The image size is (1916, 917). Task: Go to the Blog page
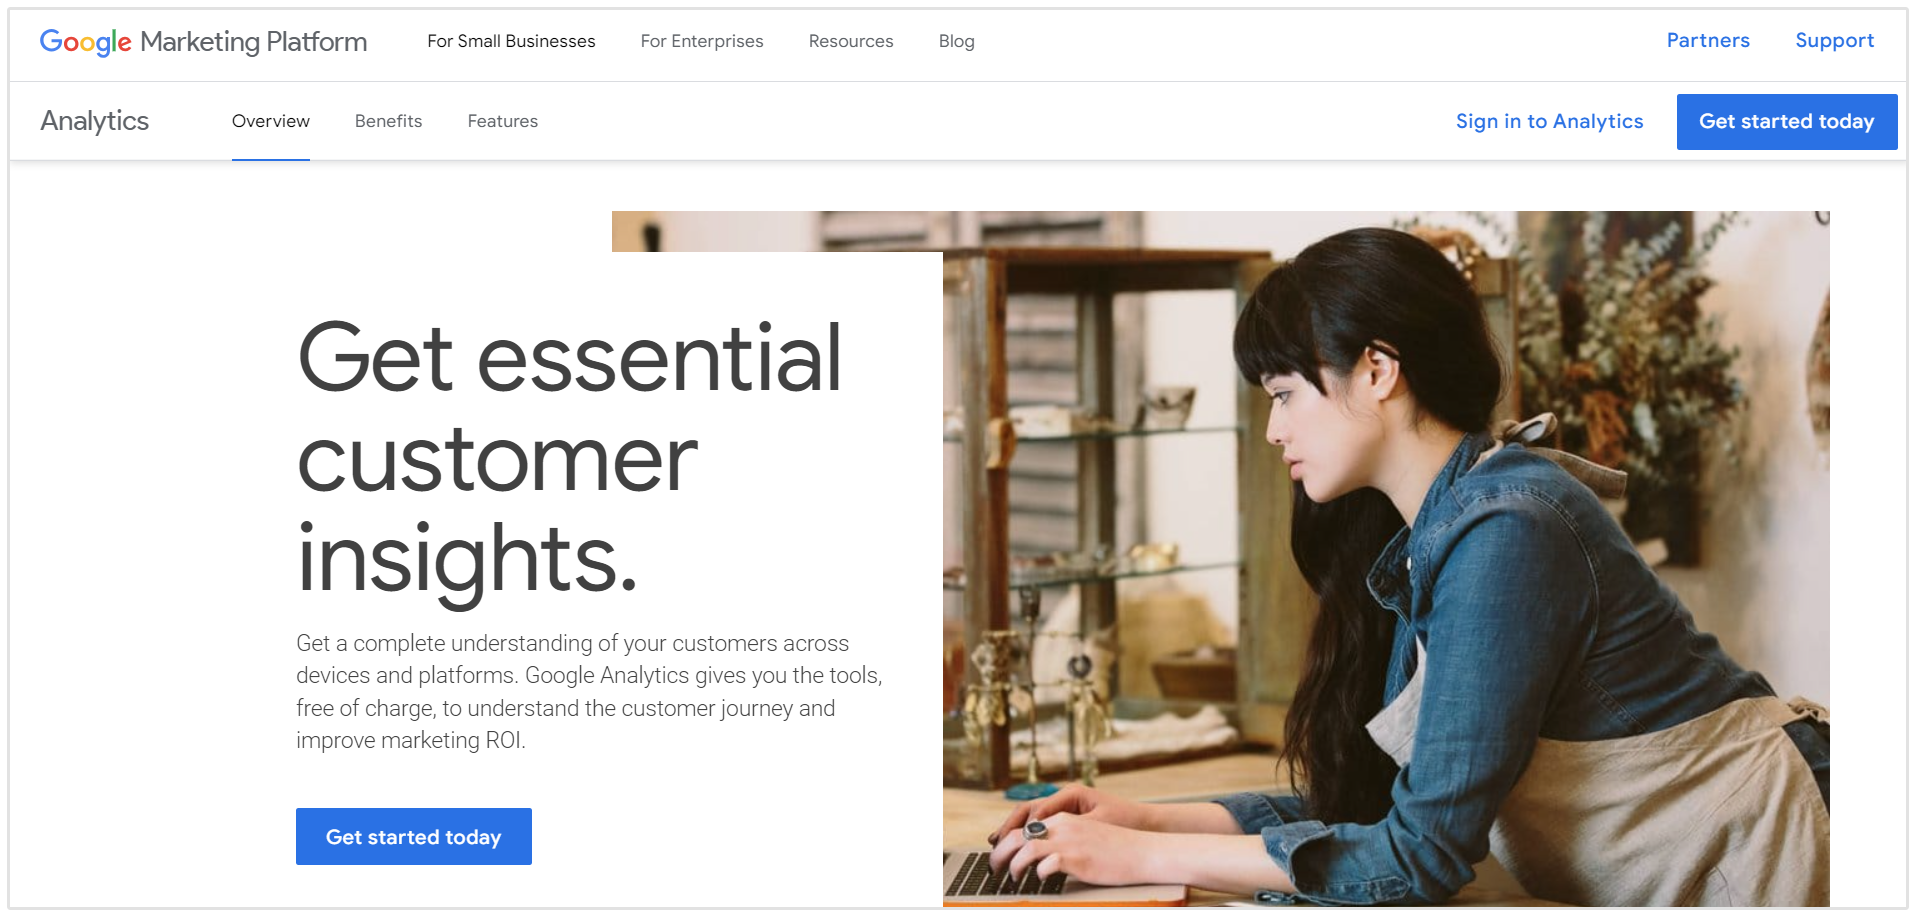coord(956,41)
